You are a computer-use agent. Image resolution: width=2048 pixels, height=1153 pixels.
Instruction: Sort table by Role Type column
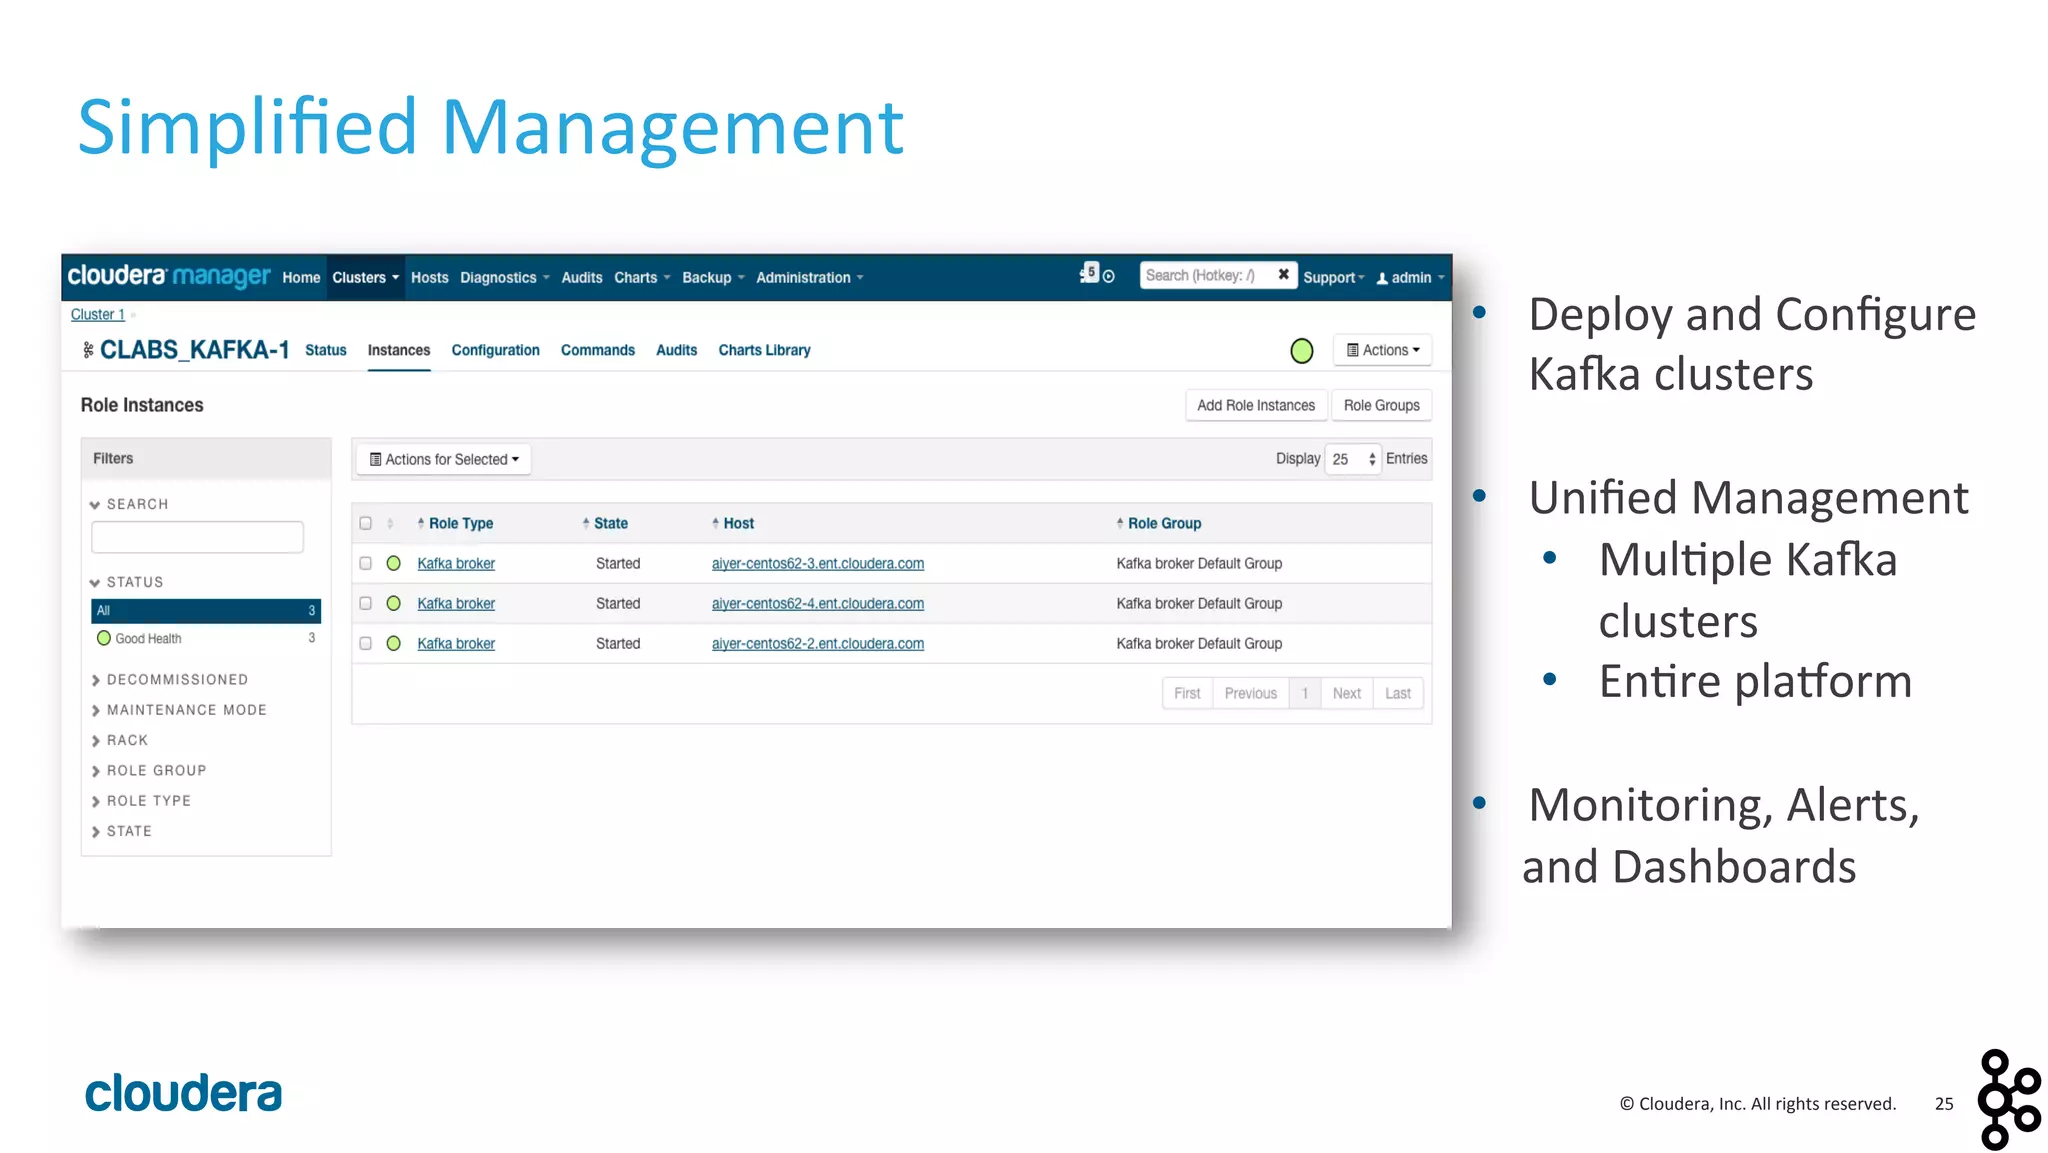[456, 523]
